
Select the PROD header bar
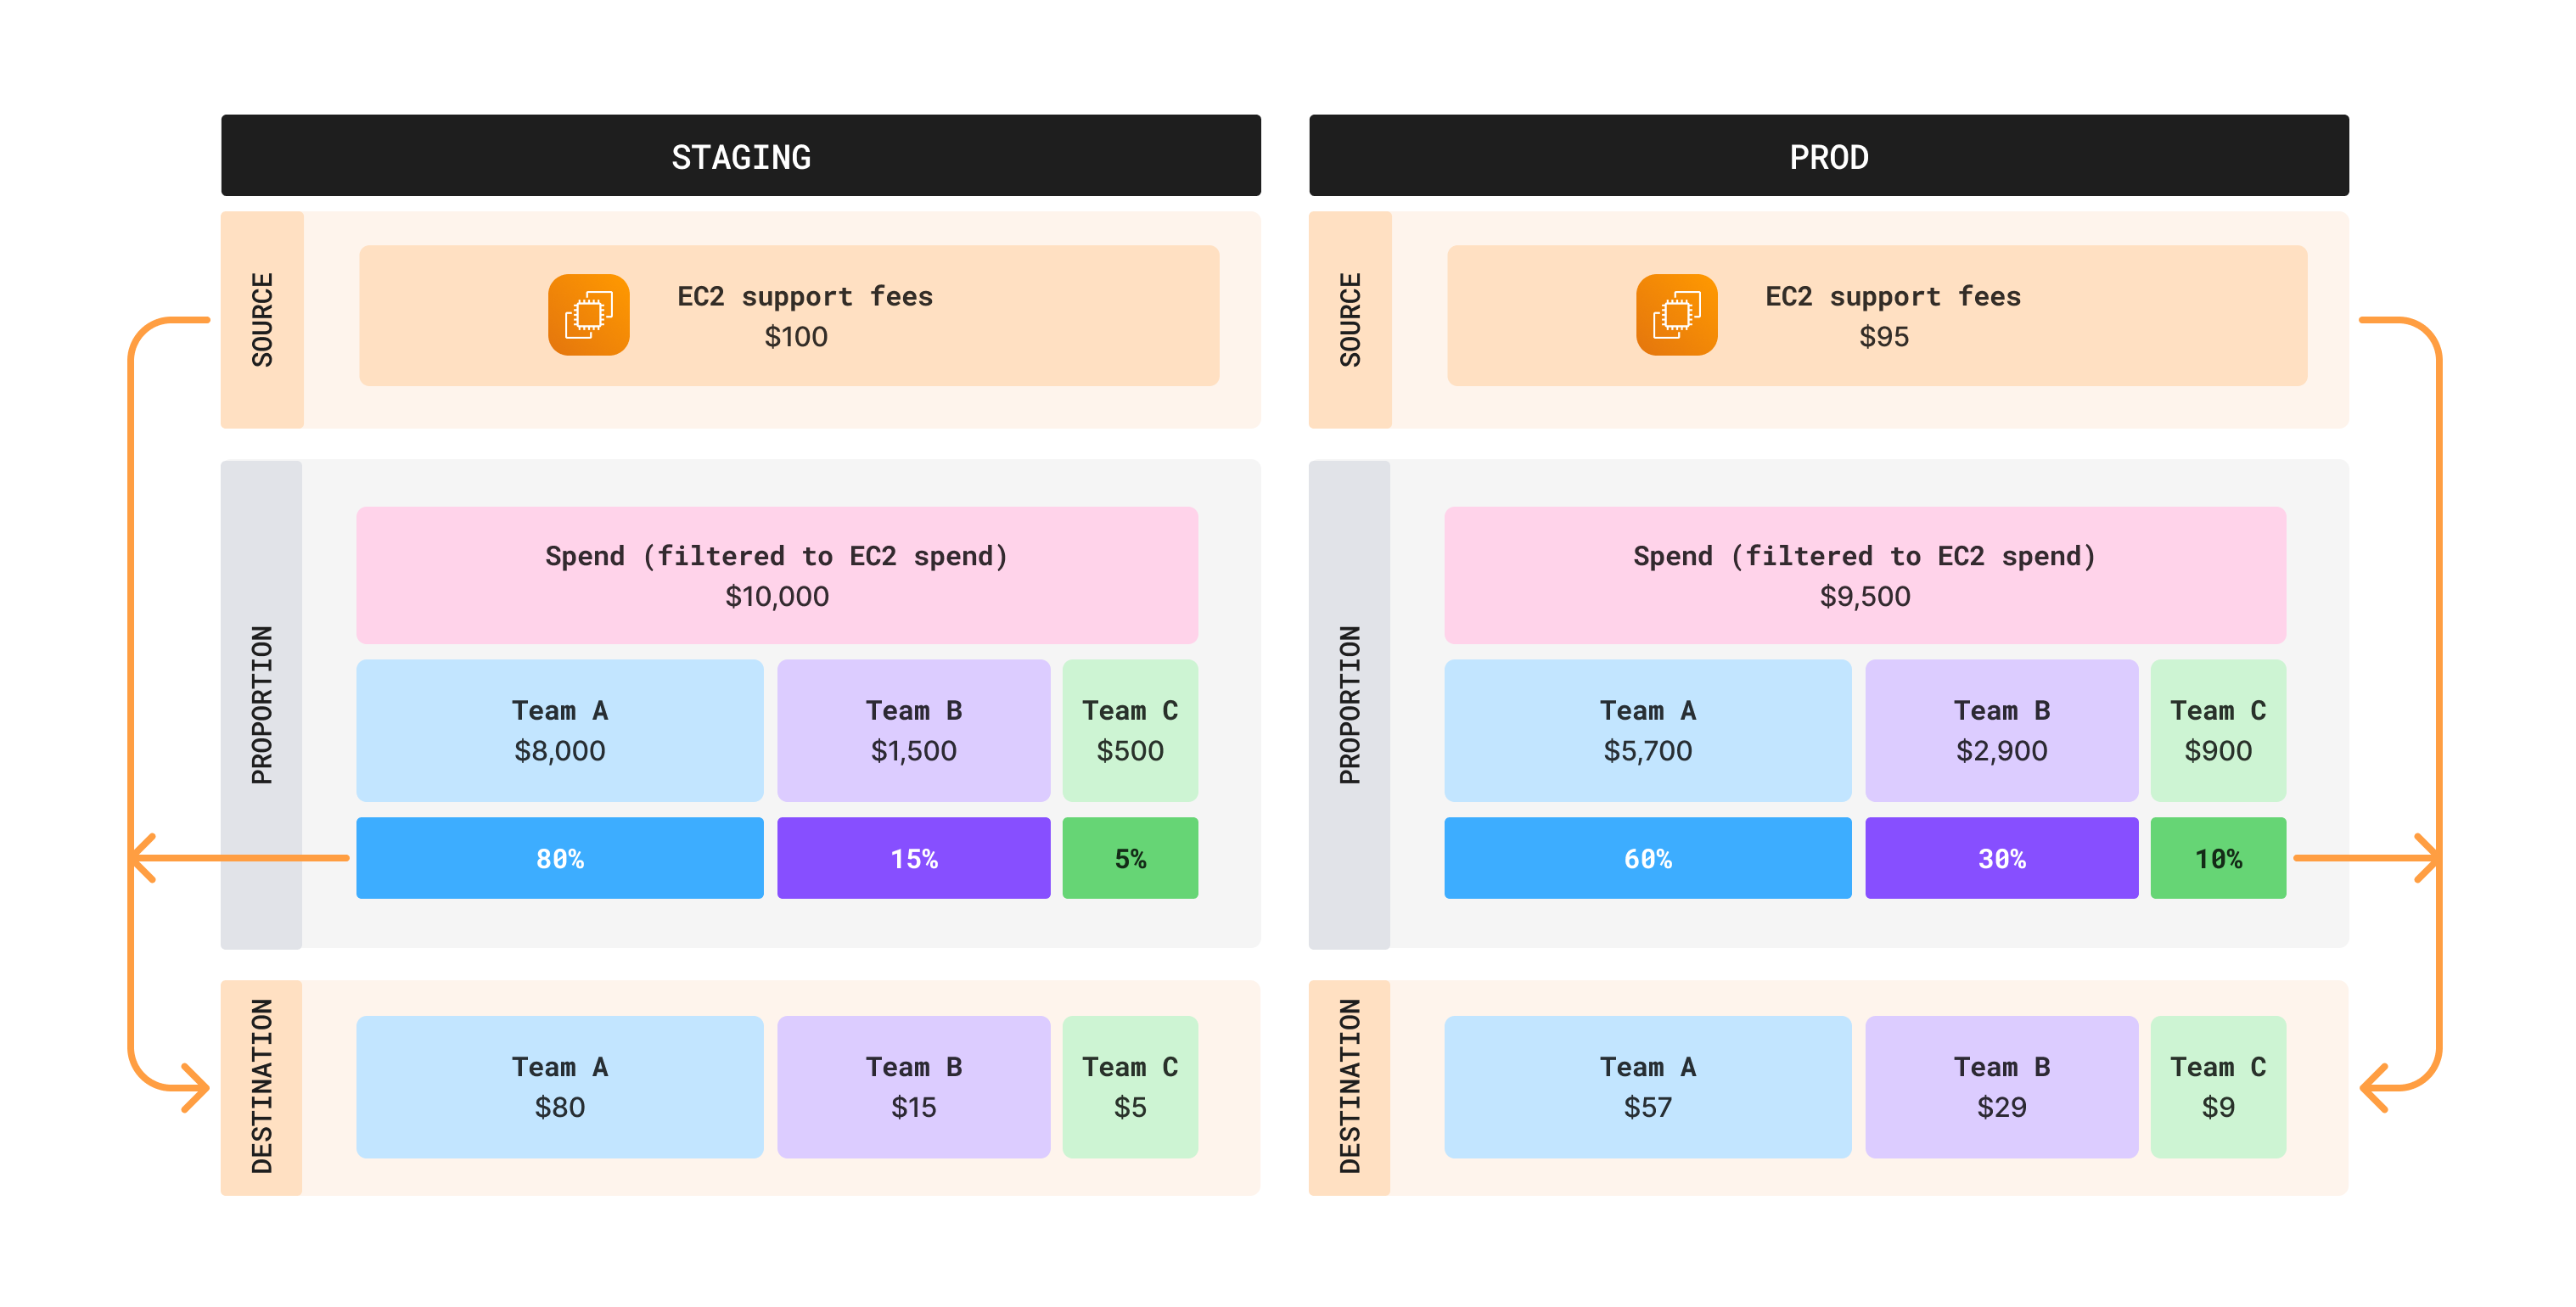point(1828,156)
